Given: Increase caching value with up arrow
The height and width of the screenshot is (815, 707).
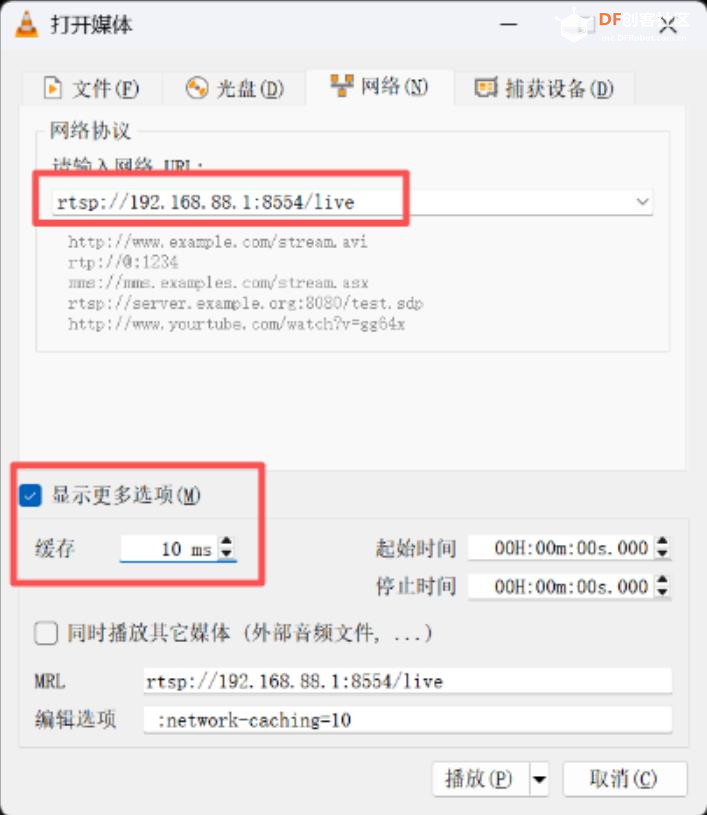Looking at the screenshot, I should coord(227,542).
